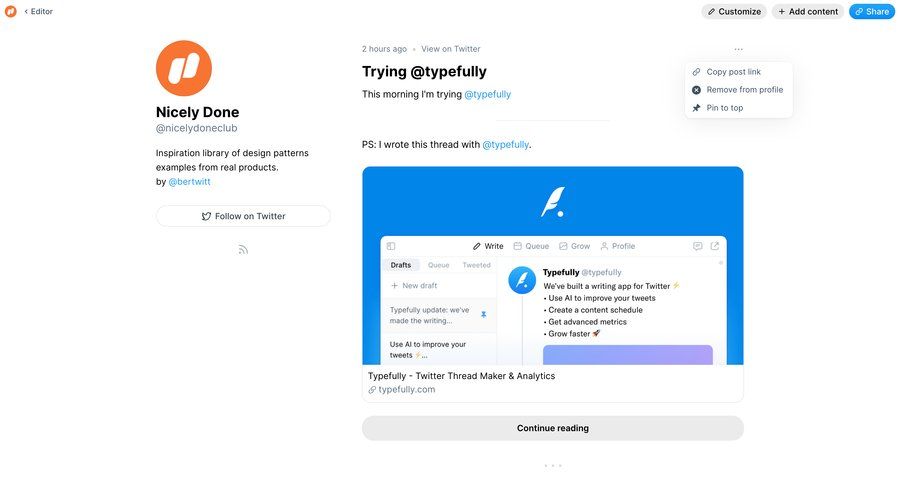Image resolution: width=900 pixels, height=484 pixels.
Task: Click the typefully.com URL below card
Action: 406,390
